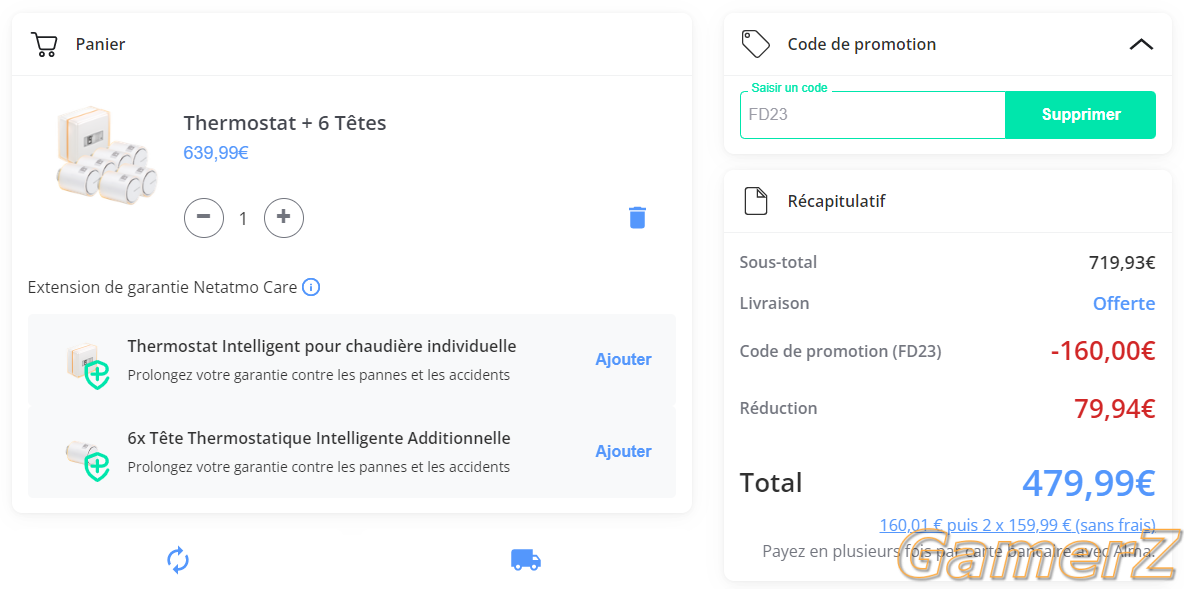Open the Thermostat + 6 Têtes product title
Viewport: 1184px width, 589px height.
[x=285, y=122]
